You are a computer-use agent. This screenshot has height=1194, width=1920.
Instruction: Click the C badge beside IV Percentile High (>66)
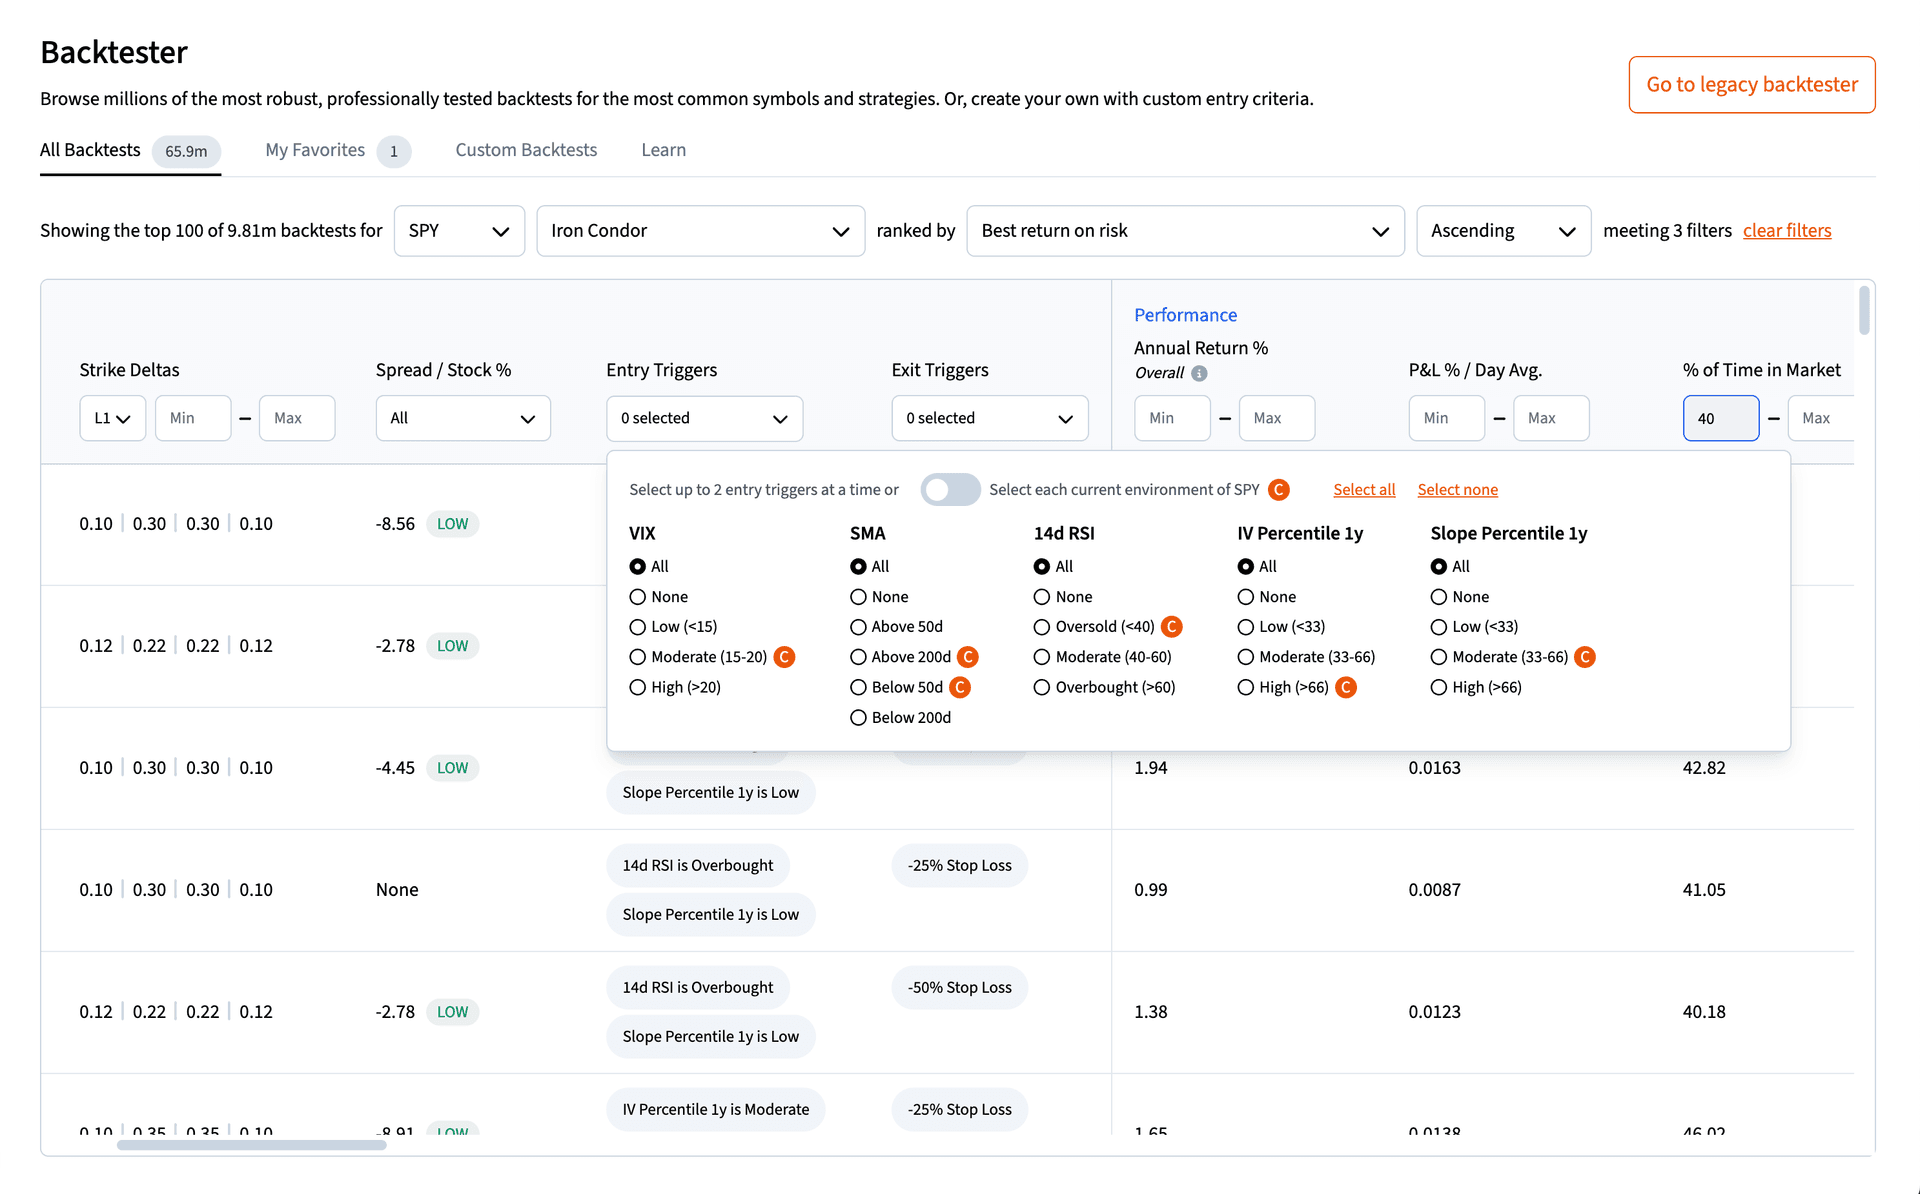[x=1346, y=687]
